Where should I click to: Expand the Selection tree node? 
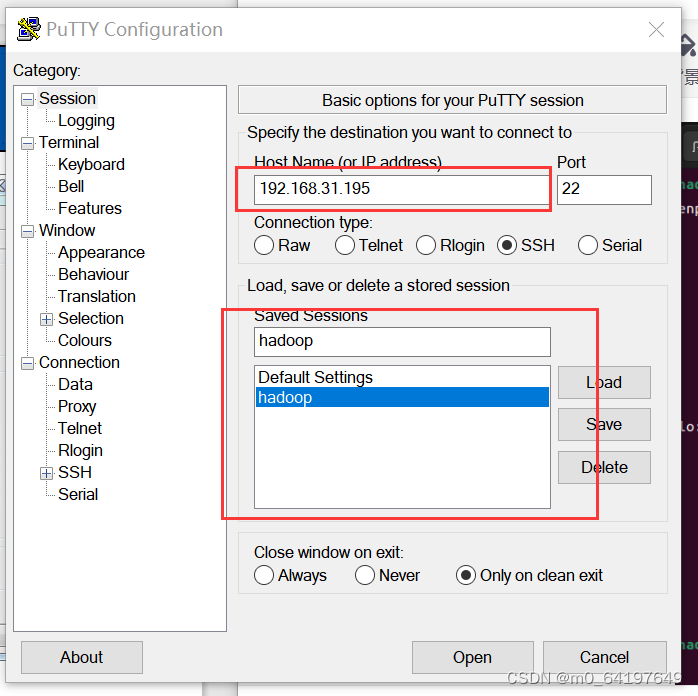coord(47,320)
